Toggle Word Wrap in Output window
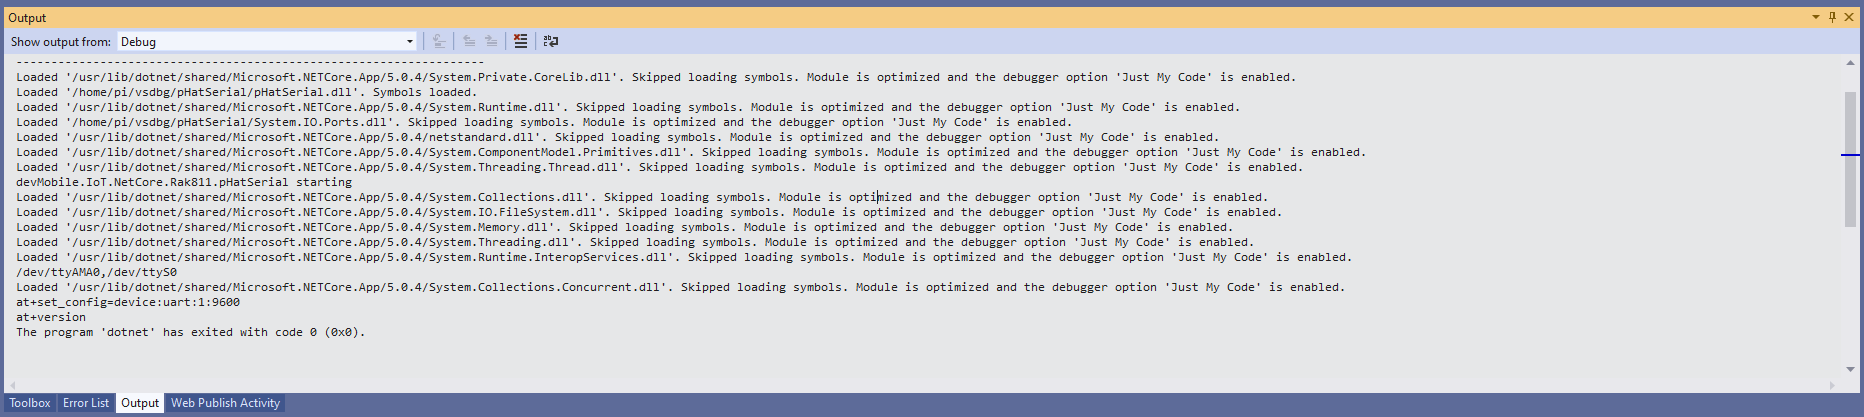 tap(551, 41)
